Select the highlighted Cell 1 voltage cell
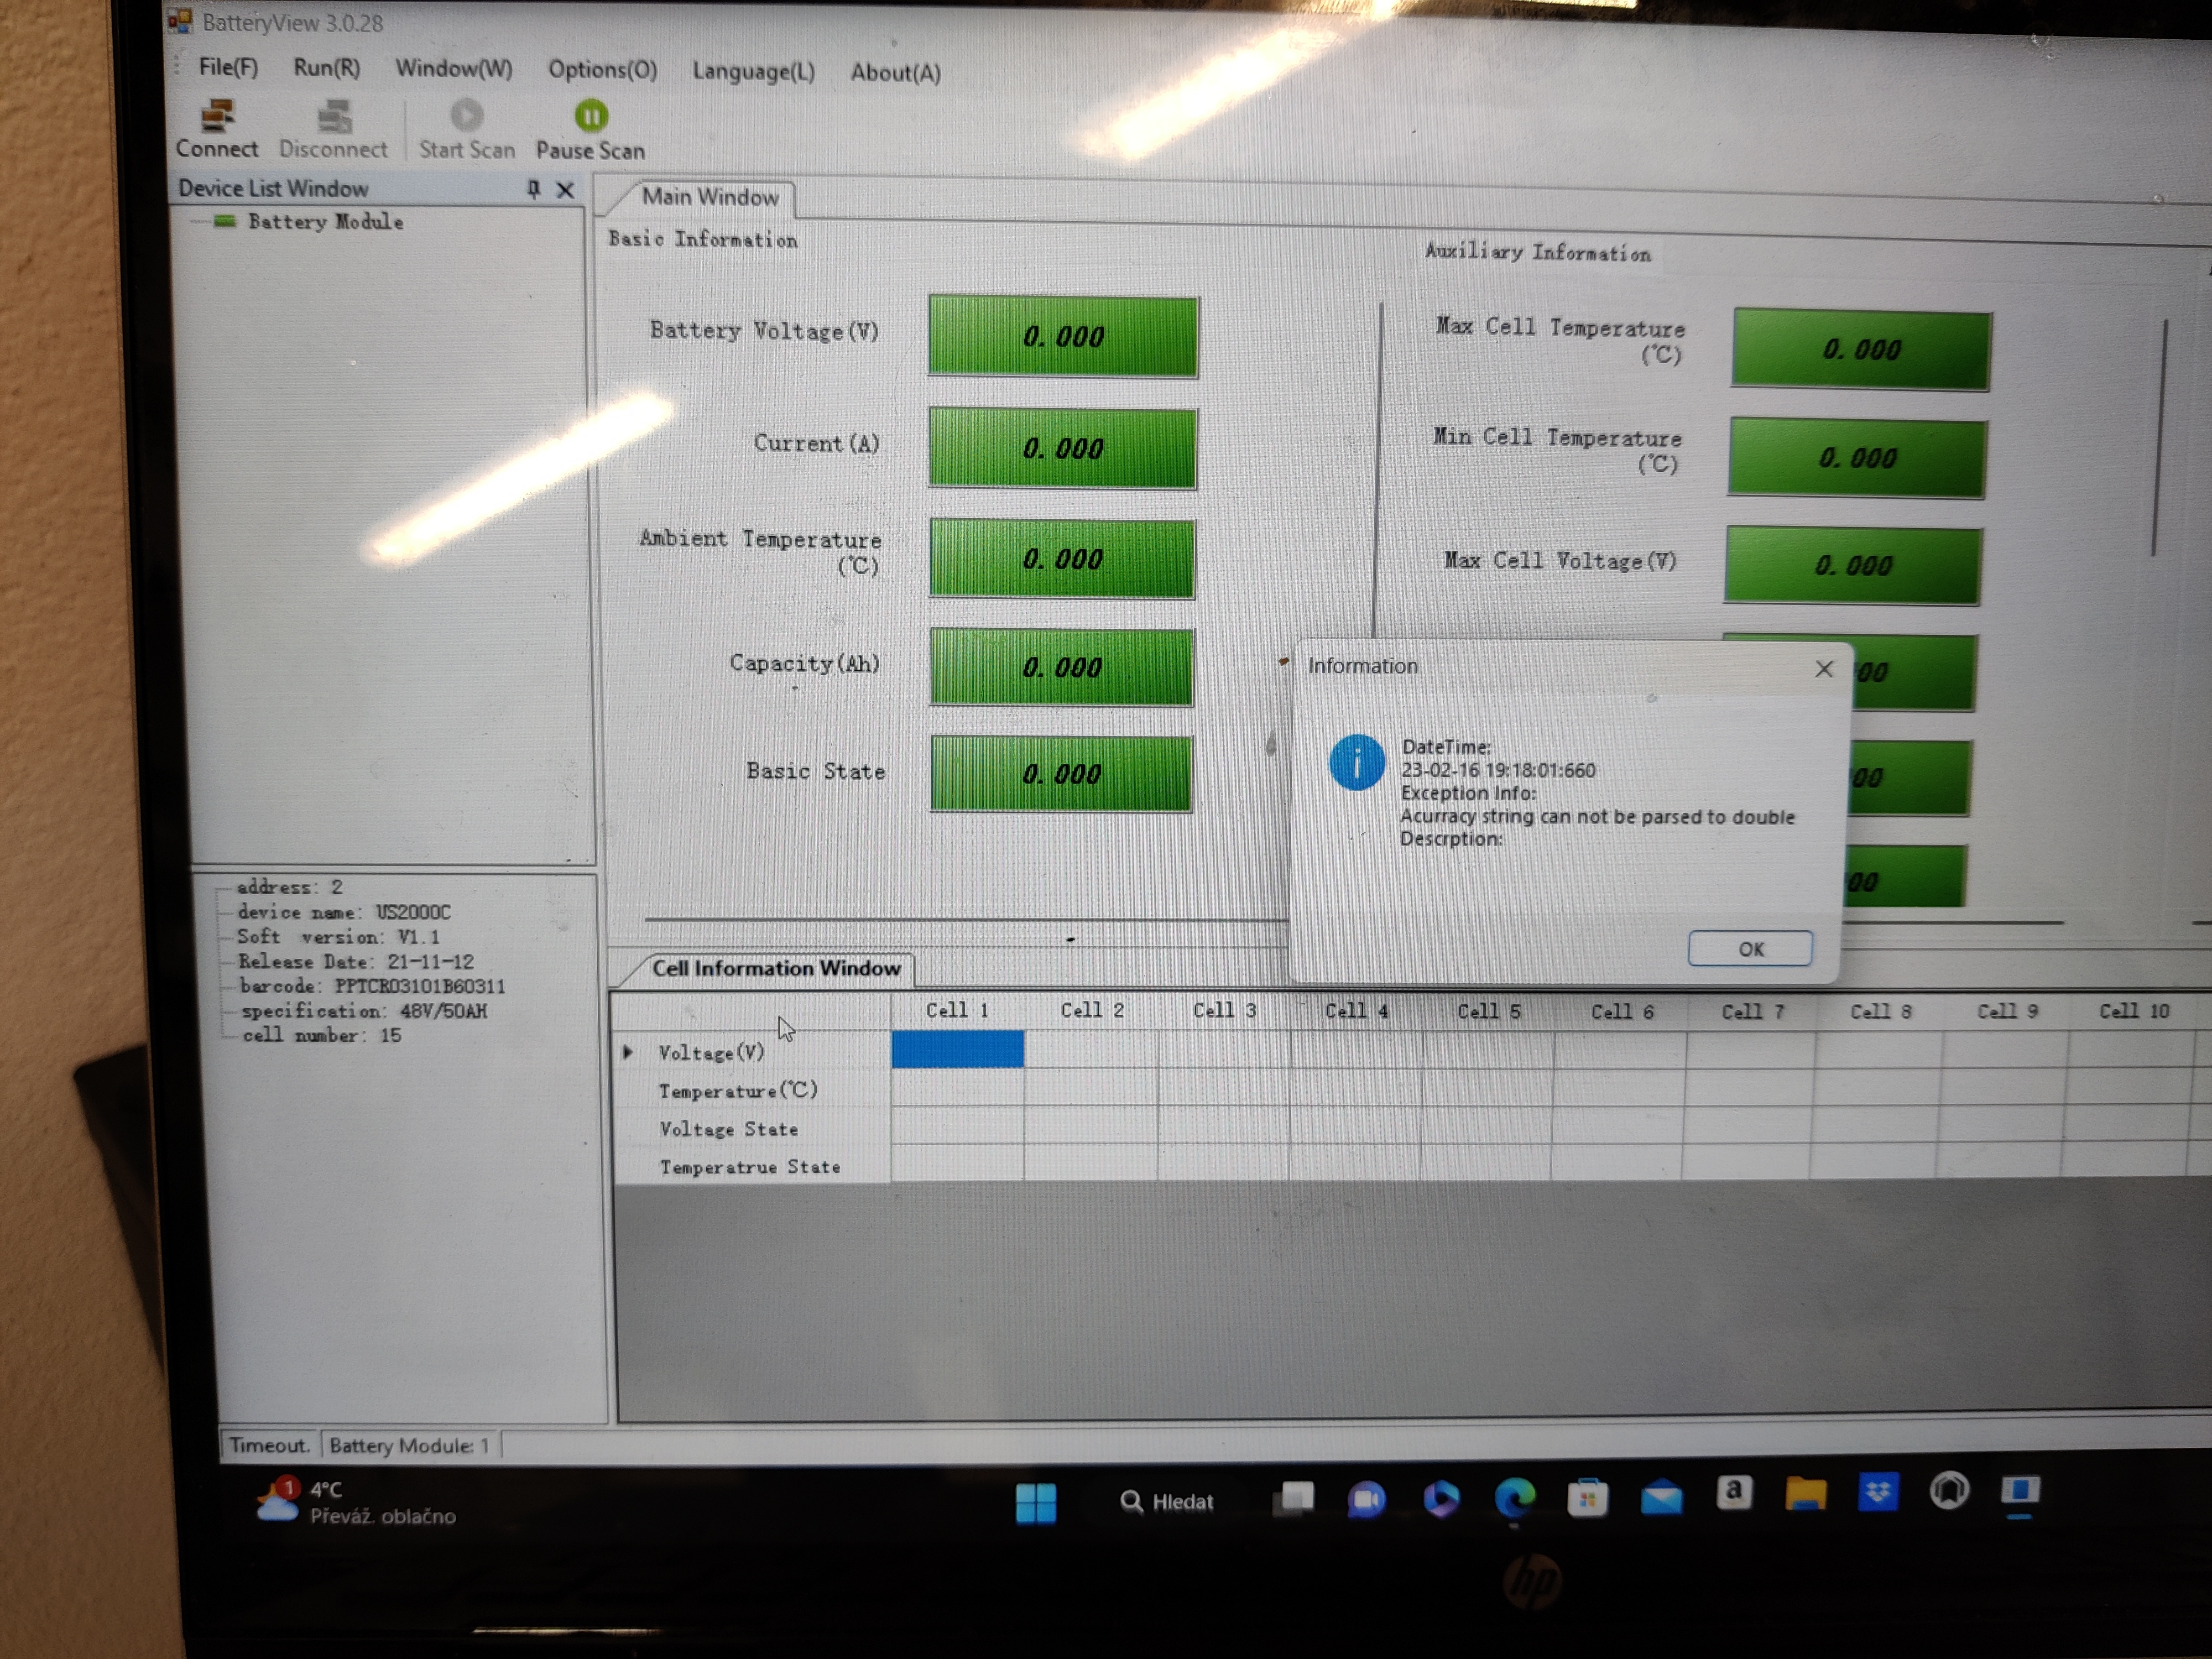2212x1659 pixels. [x=957, y=1049]
